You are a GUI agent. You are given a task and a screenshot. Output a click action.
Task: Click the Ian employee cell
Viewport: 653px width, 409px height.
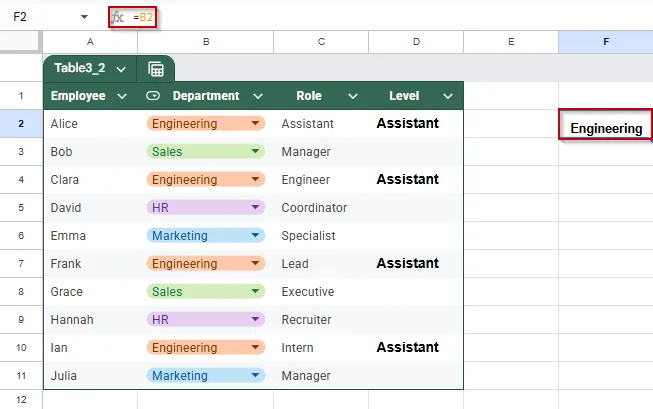coord(90,347)
